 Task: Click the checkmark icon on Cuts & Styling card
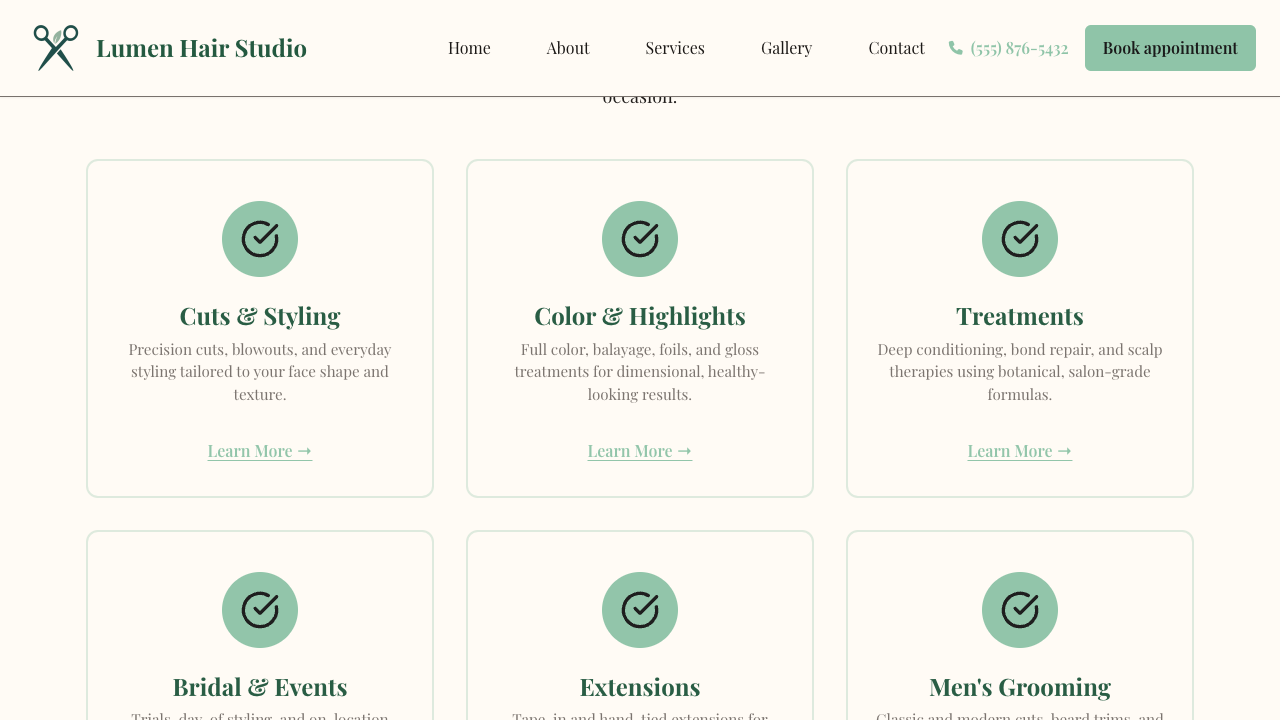coord(260,239)
